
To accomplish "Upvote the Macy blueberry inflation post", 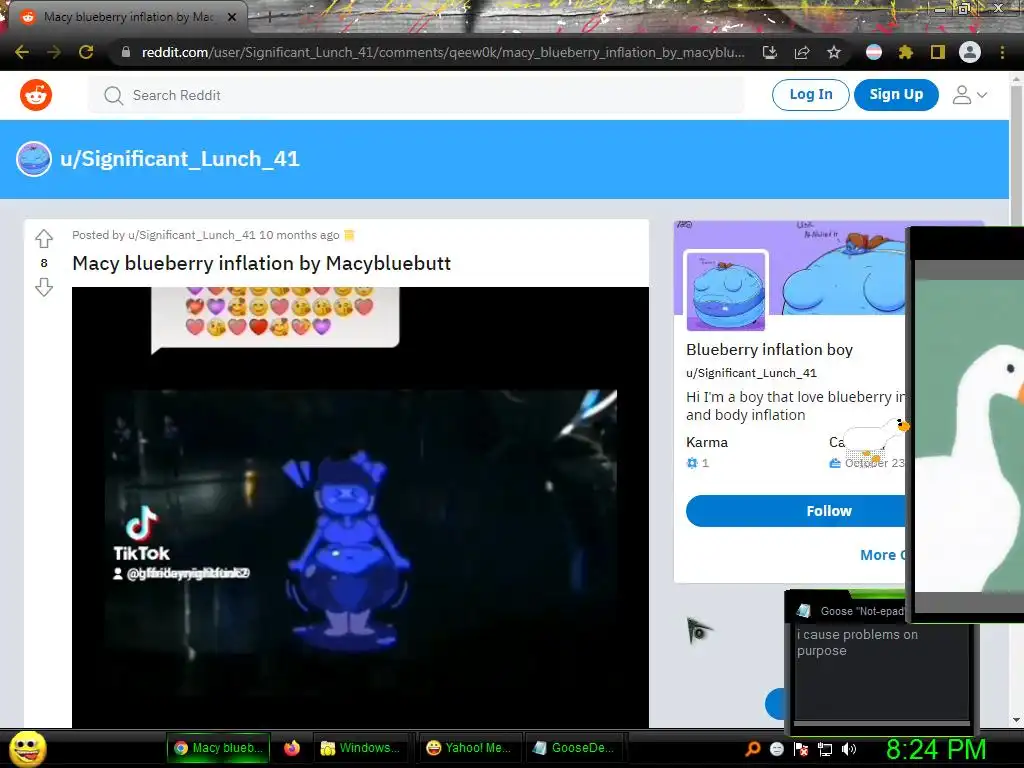I will [44, 238].
